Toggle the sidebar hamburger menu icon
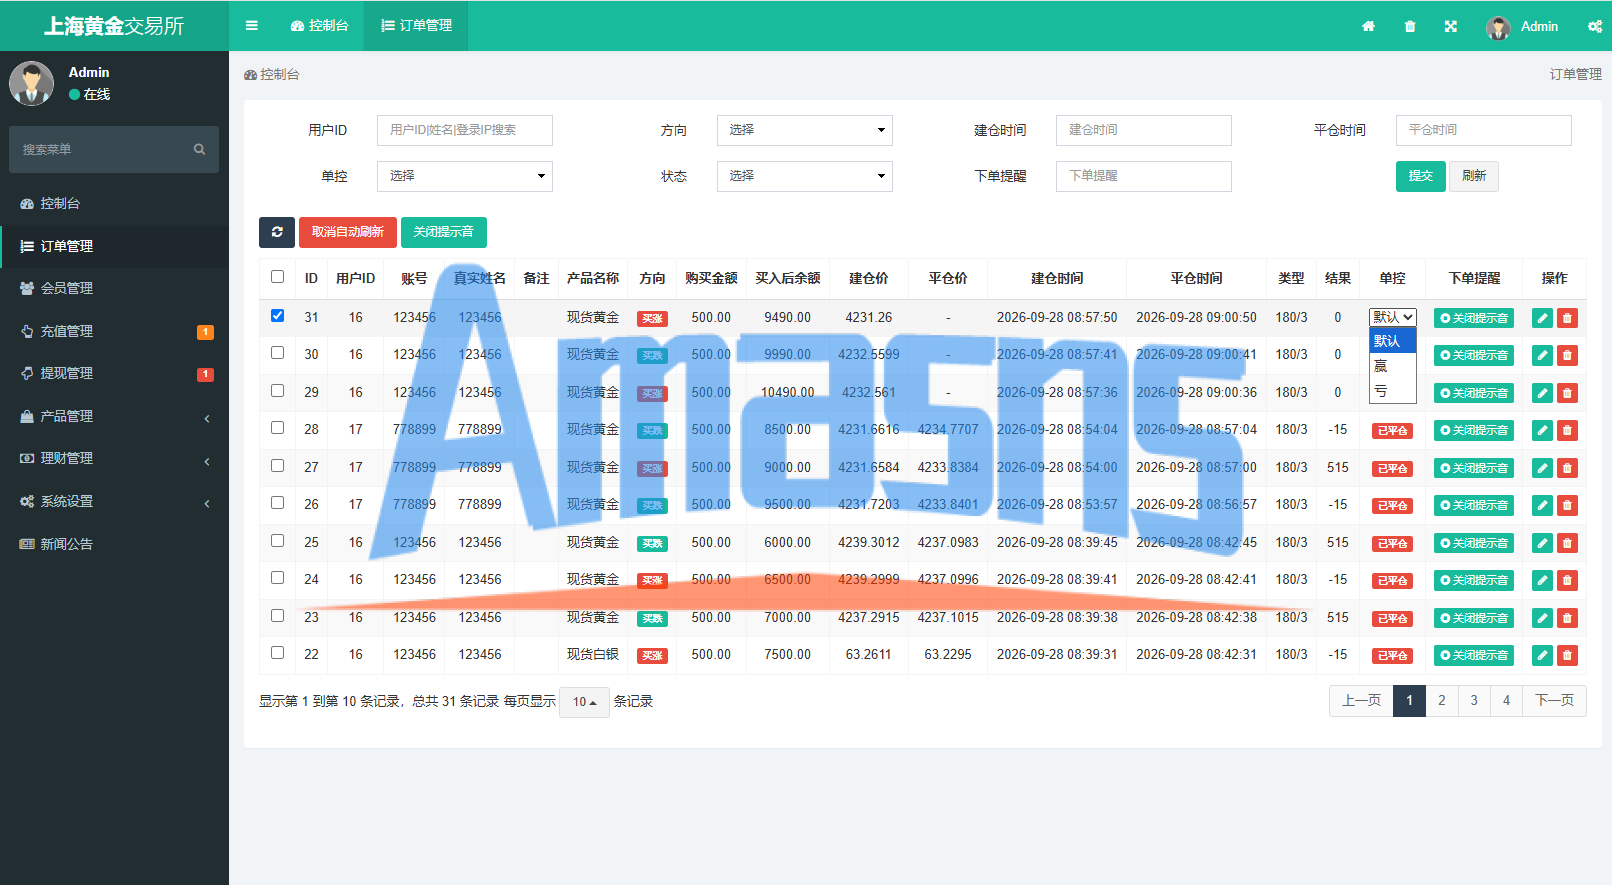1612x885 pixels. [252, 26]
